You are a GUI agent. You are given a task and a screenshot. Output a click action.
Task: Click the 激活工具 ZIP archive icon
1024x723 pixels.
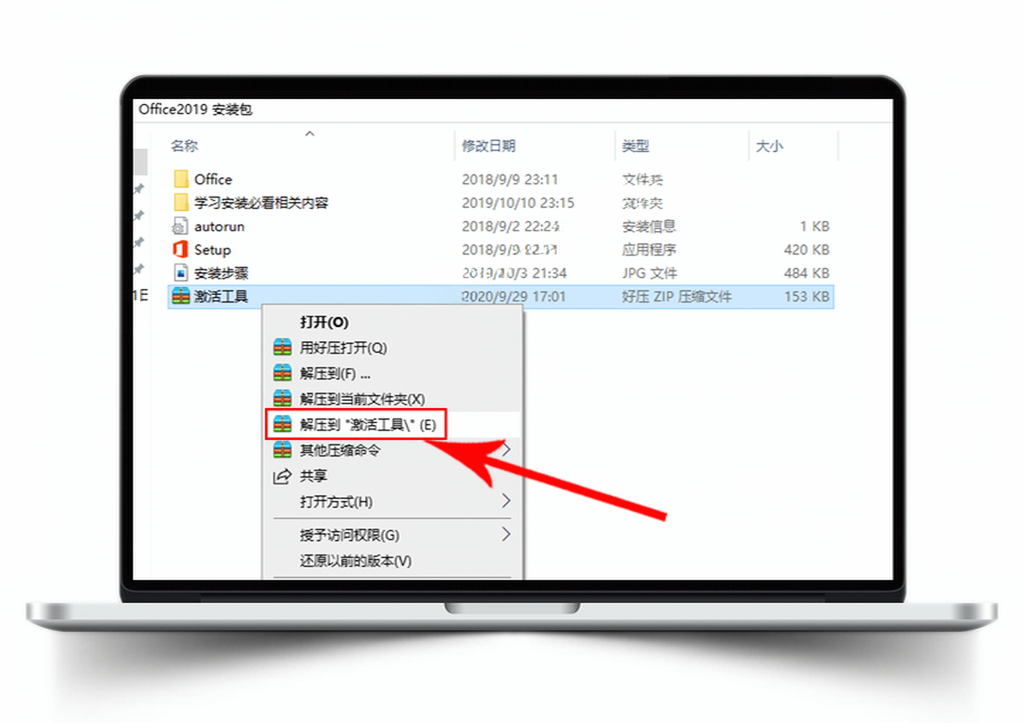pos(180,297)
